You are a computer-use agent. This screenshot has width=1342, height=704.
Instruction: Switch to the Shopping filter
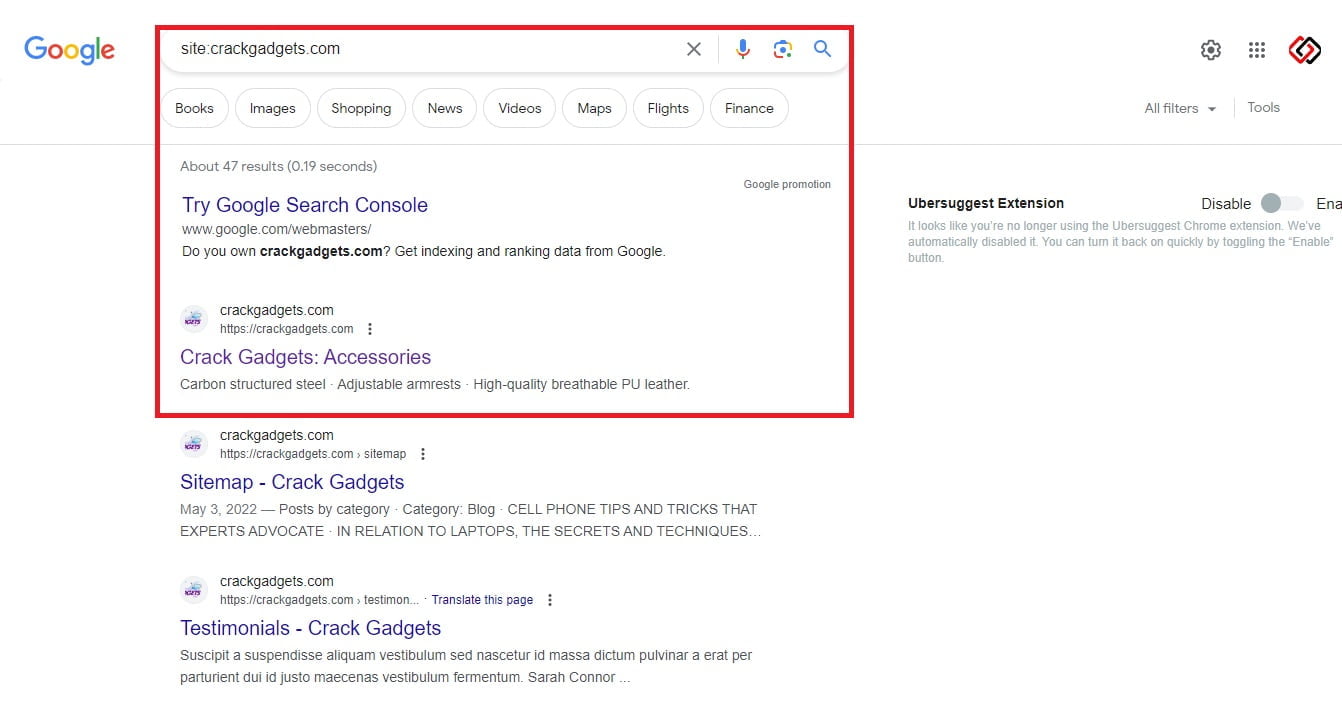tap(361, 108)
